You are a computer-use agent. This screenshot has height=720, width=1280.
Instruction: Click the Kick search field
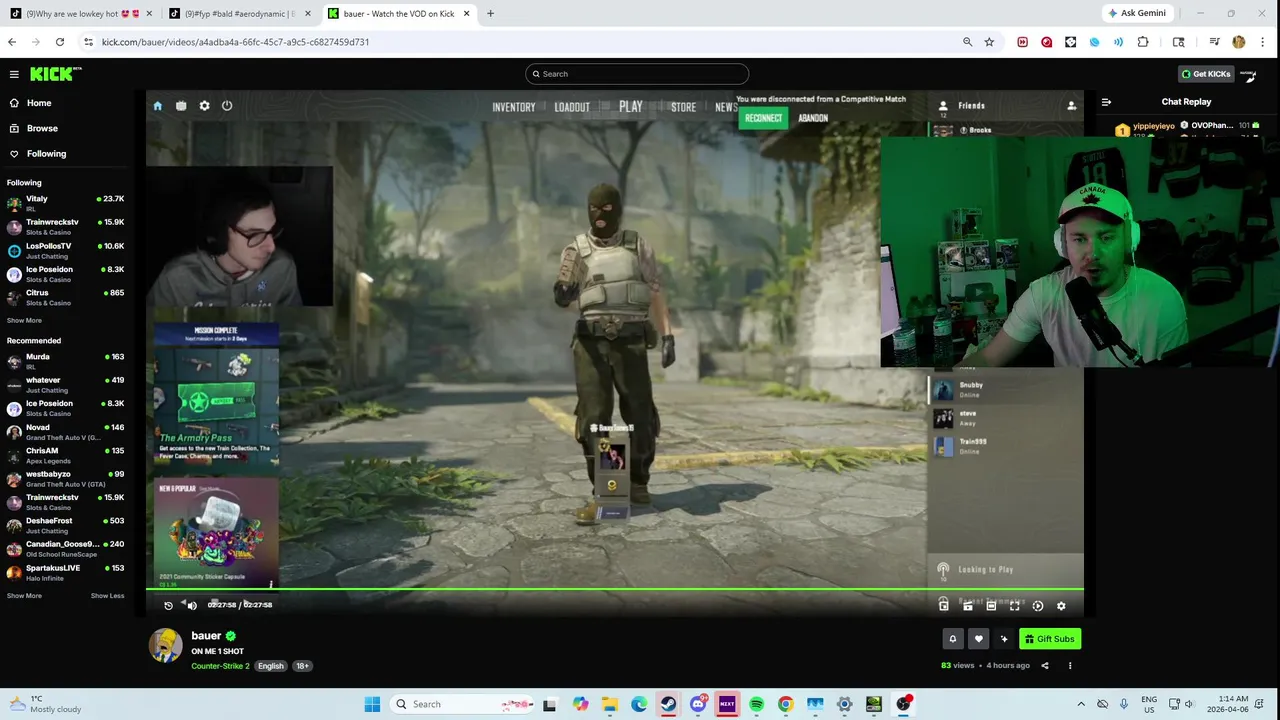(x=637, y=74)
